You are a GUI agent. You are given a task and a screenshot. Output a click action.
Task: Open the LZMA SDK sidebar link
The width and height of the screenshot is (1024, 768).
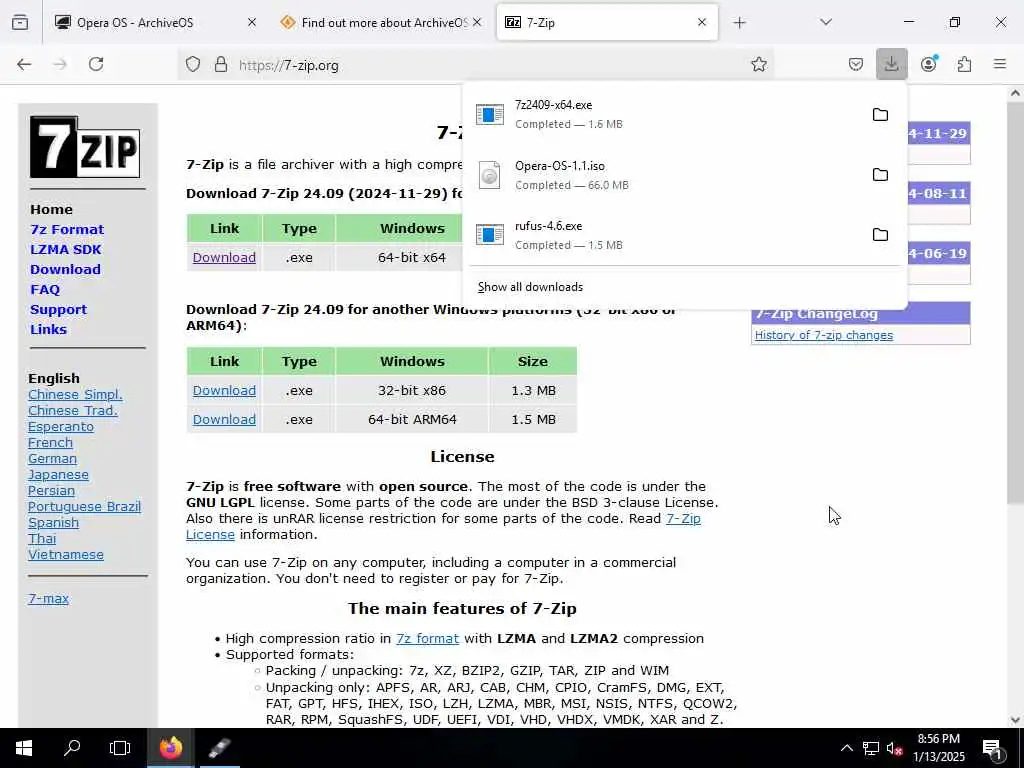[65, 249]
